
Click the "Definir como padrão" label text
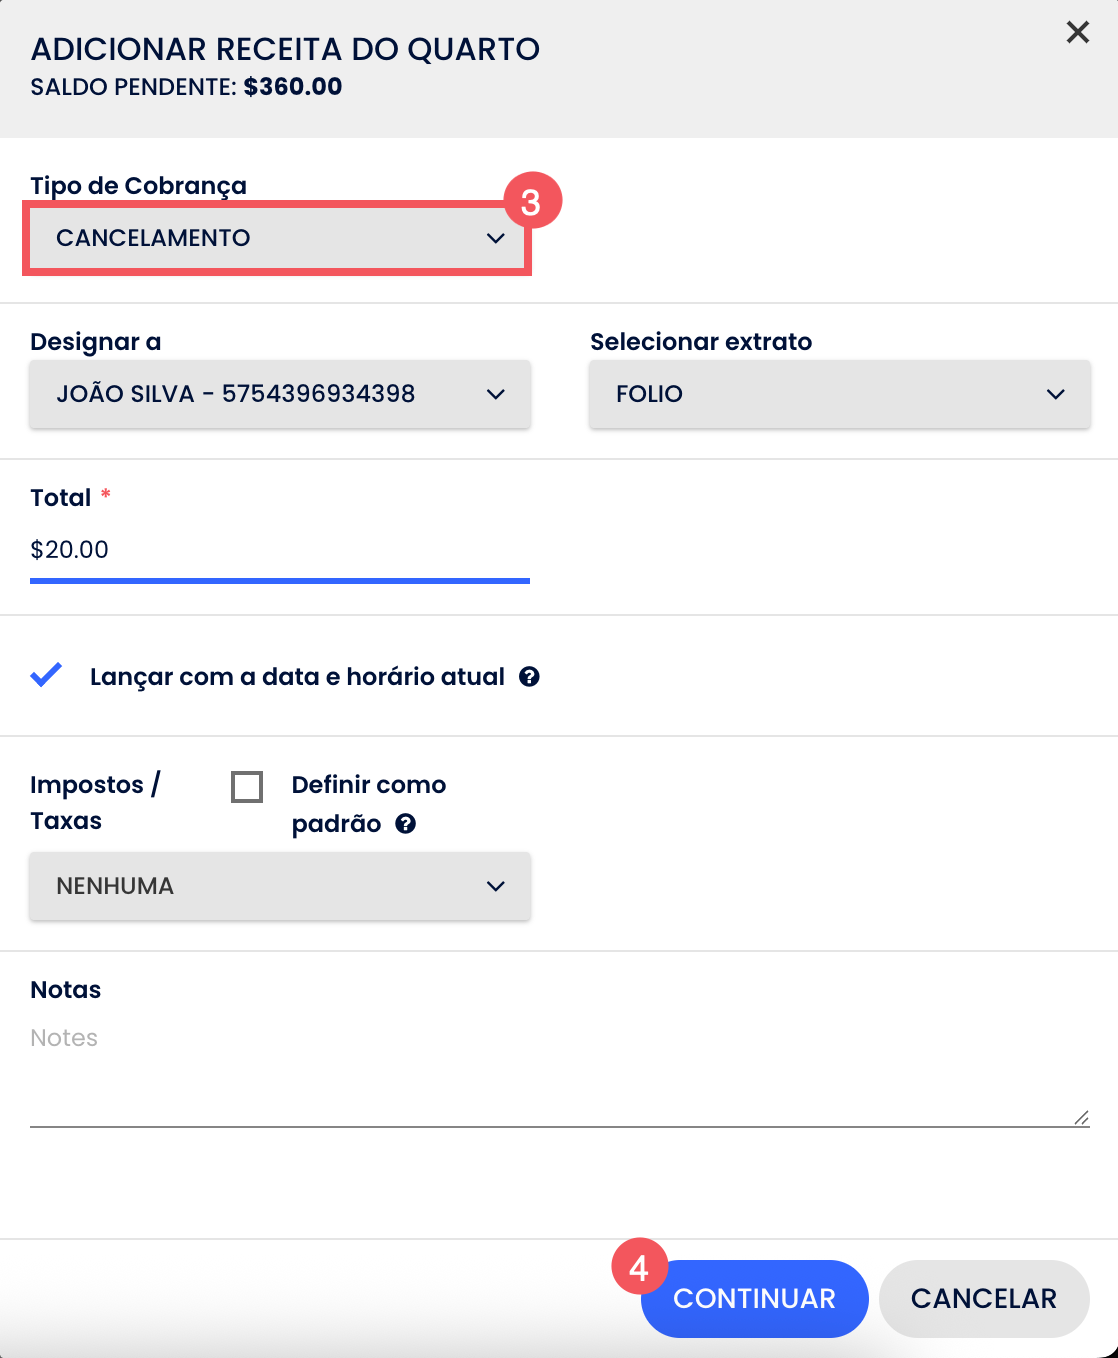point(368,785)
